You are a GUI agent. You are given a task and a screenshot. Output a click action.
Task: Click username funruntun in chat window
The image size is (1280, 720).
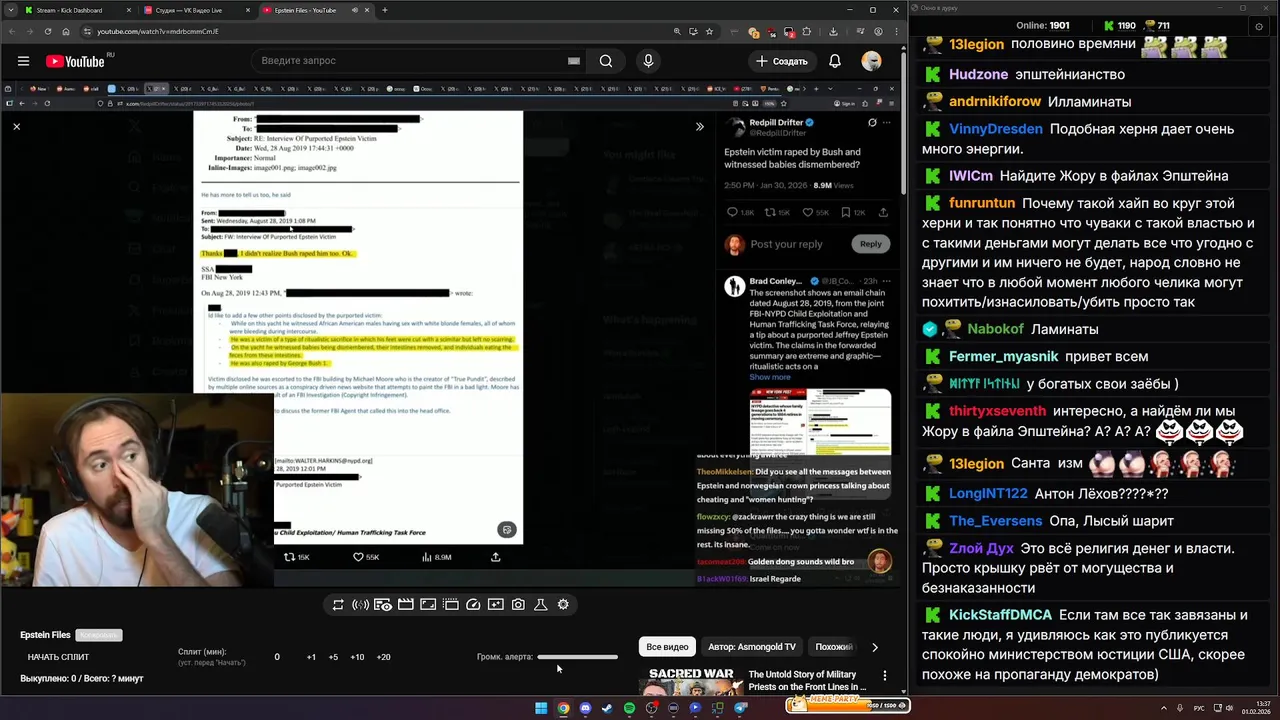982,203
